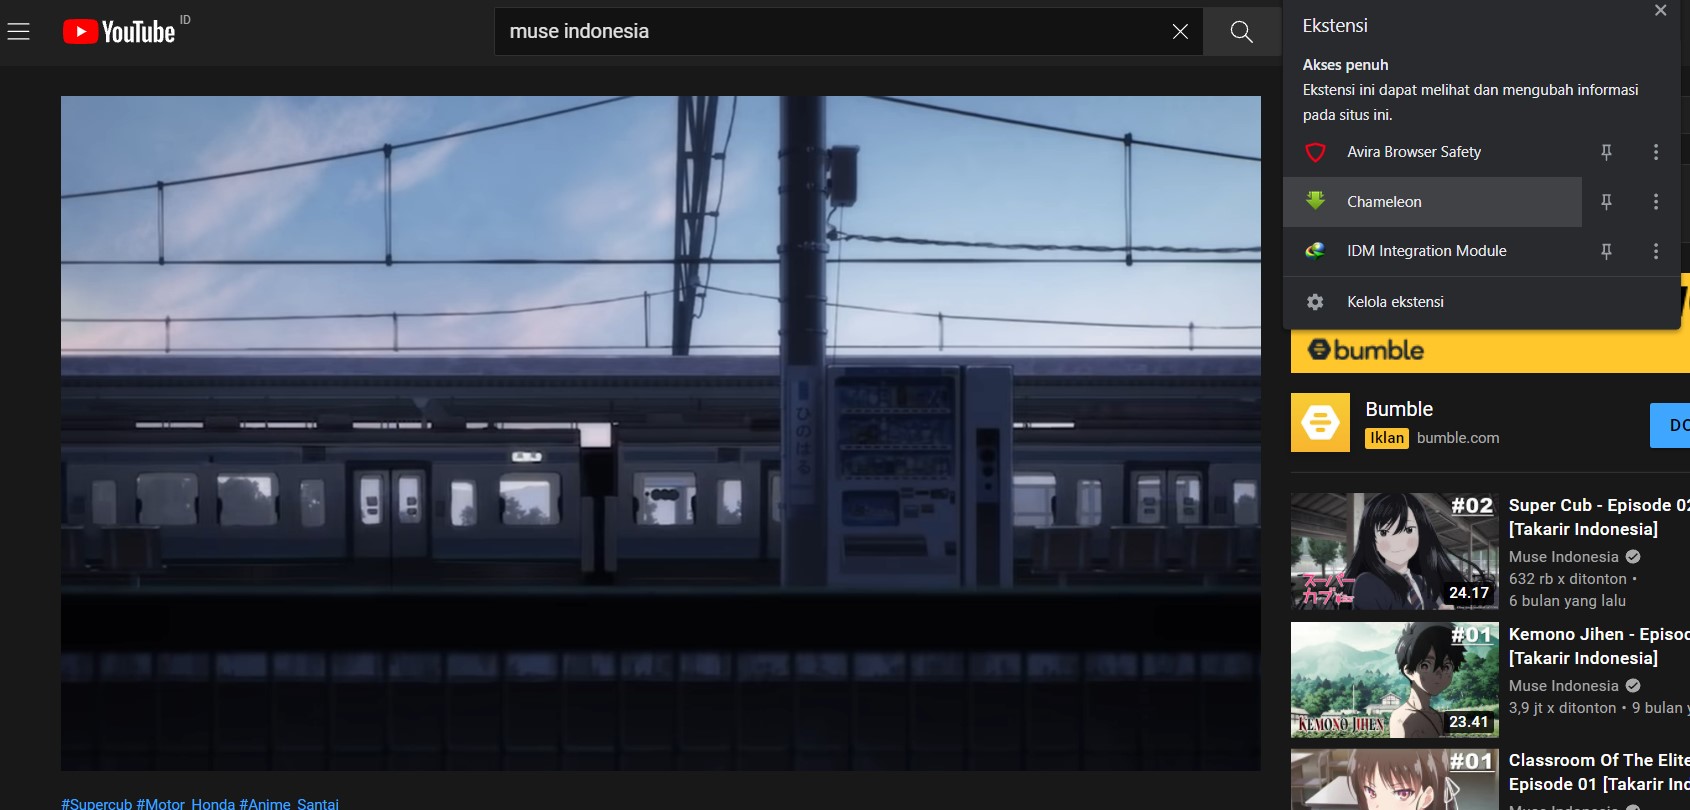
Task: Open more options for IDM Integration Module
Action: coord(1656,251)
